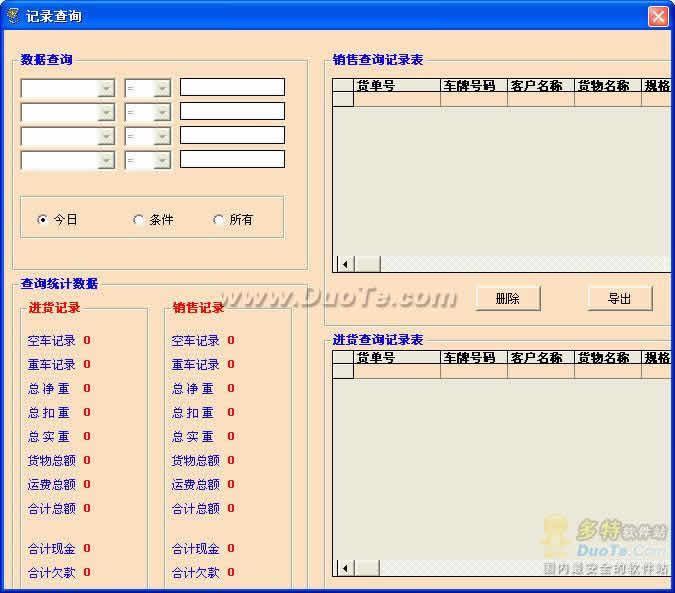Viewport: 675px width, 593px height.
Task: Click the 导出 button
Action: tap(619, 298)
